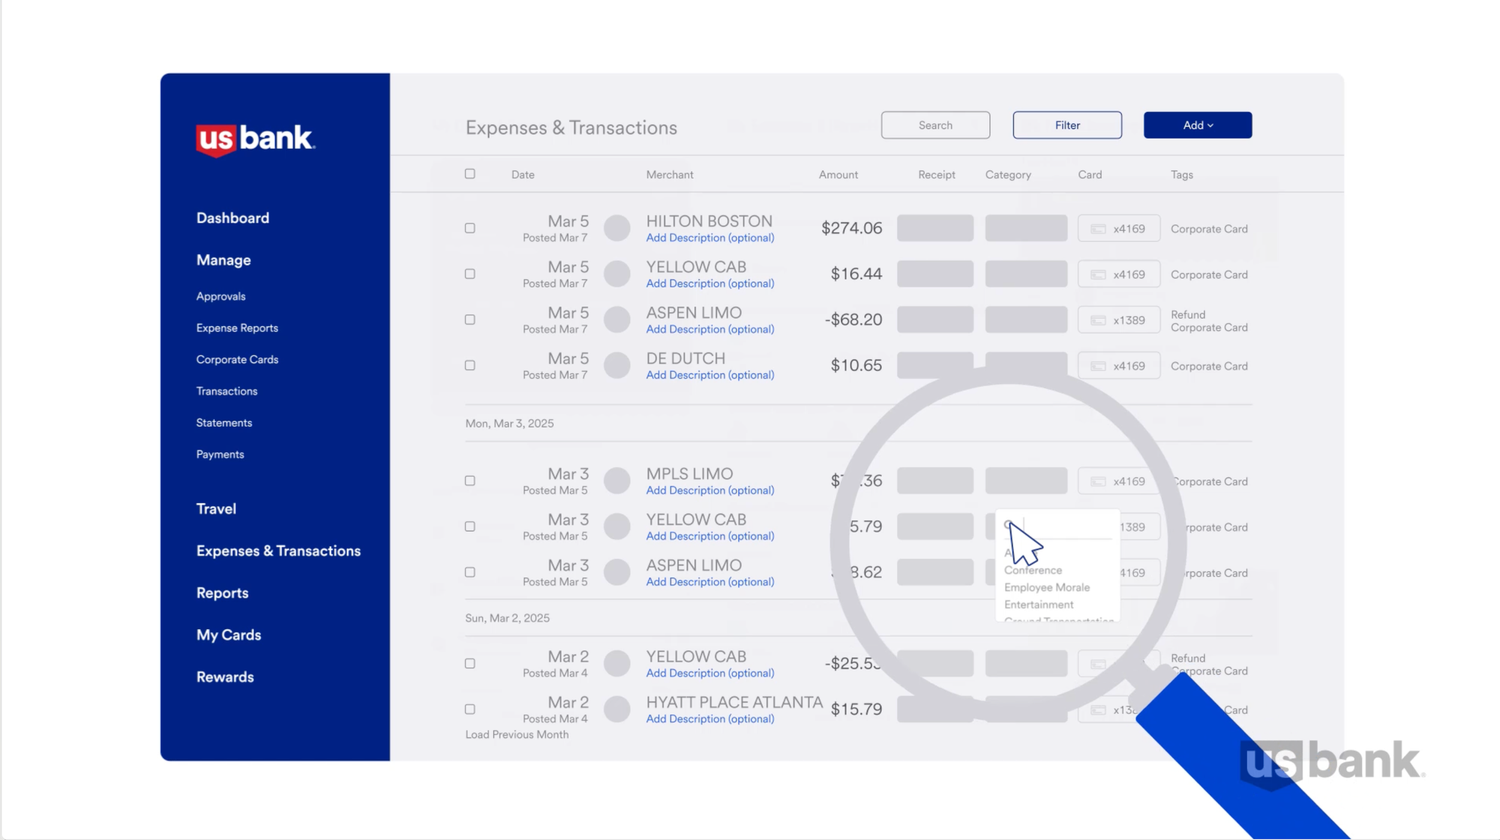Click the merchant icon beside Mar 5 YELLOW CAB
Image resolution: width=1500 pixels, height=840 pixels.
click(617, 274)
